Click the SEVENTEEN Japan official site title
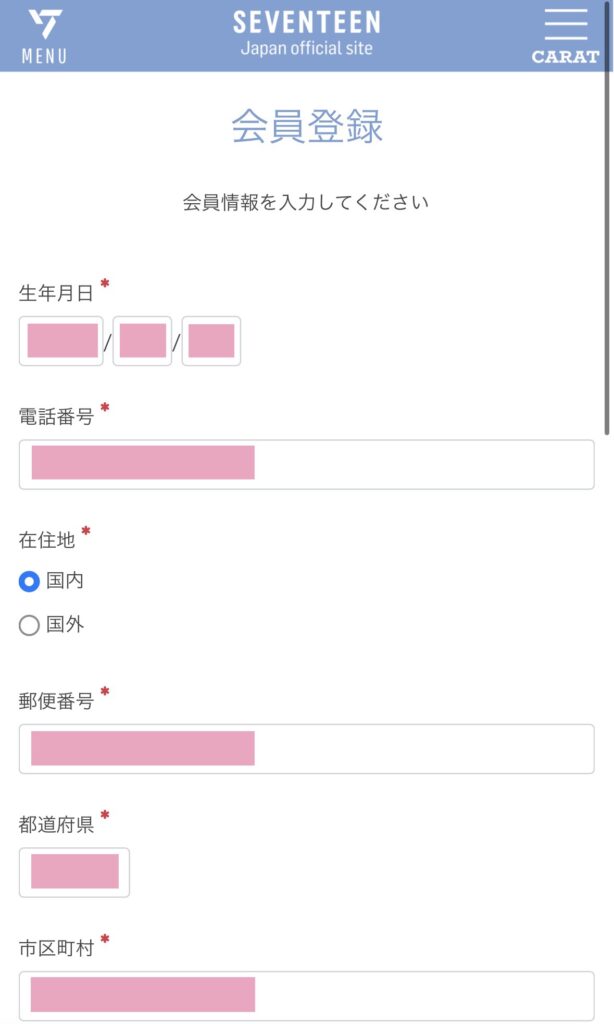 click(306, 30)
